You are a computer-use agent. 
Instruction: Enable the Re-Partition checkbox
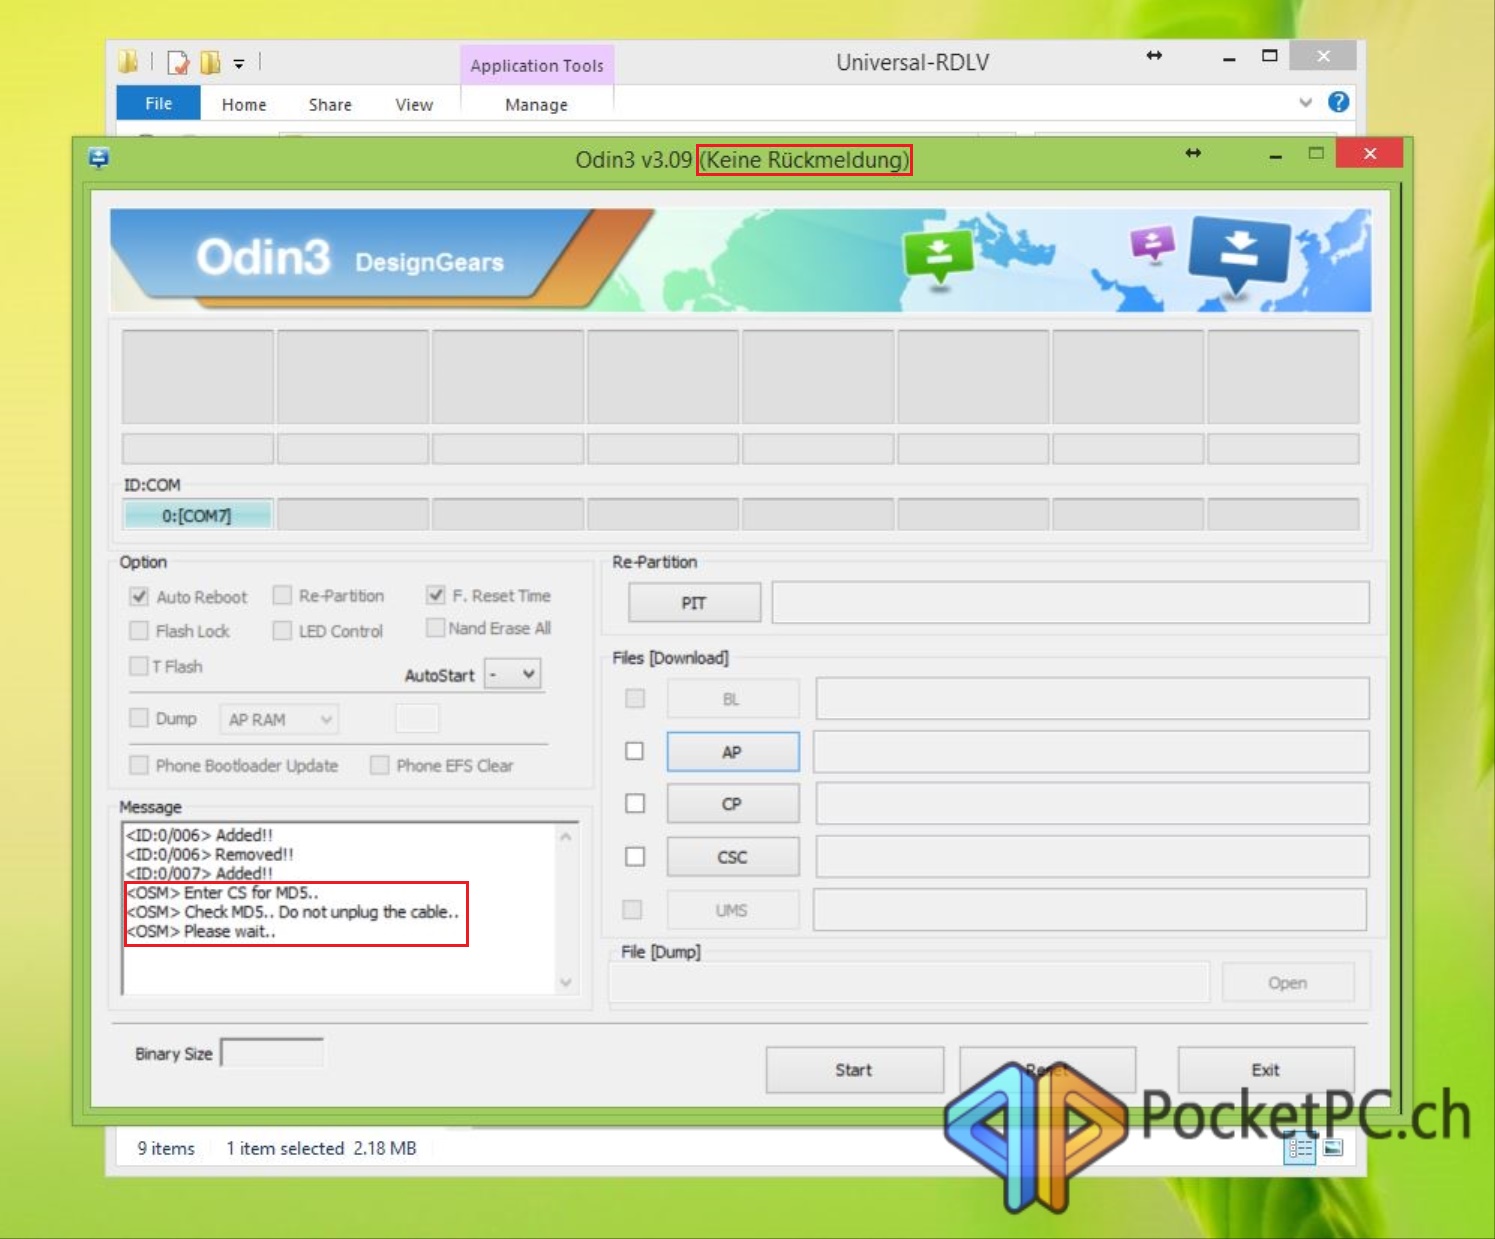coord(282,595)
